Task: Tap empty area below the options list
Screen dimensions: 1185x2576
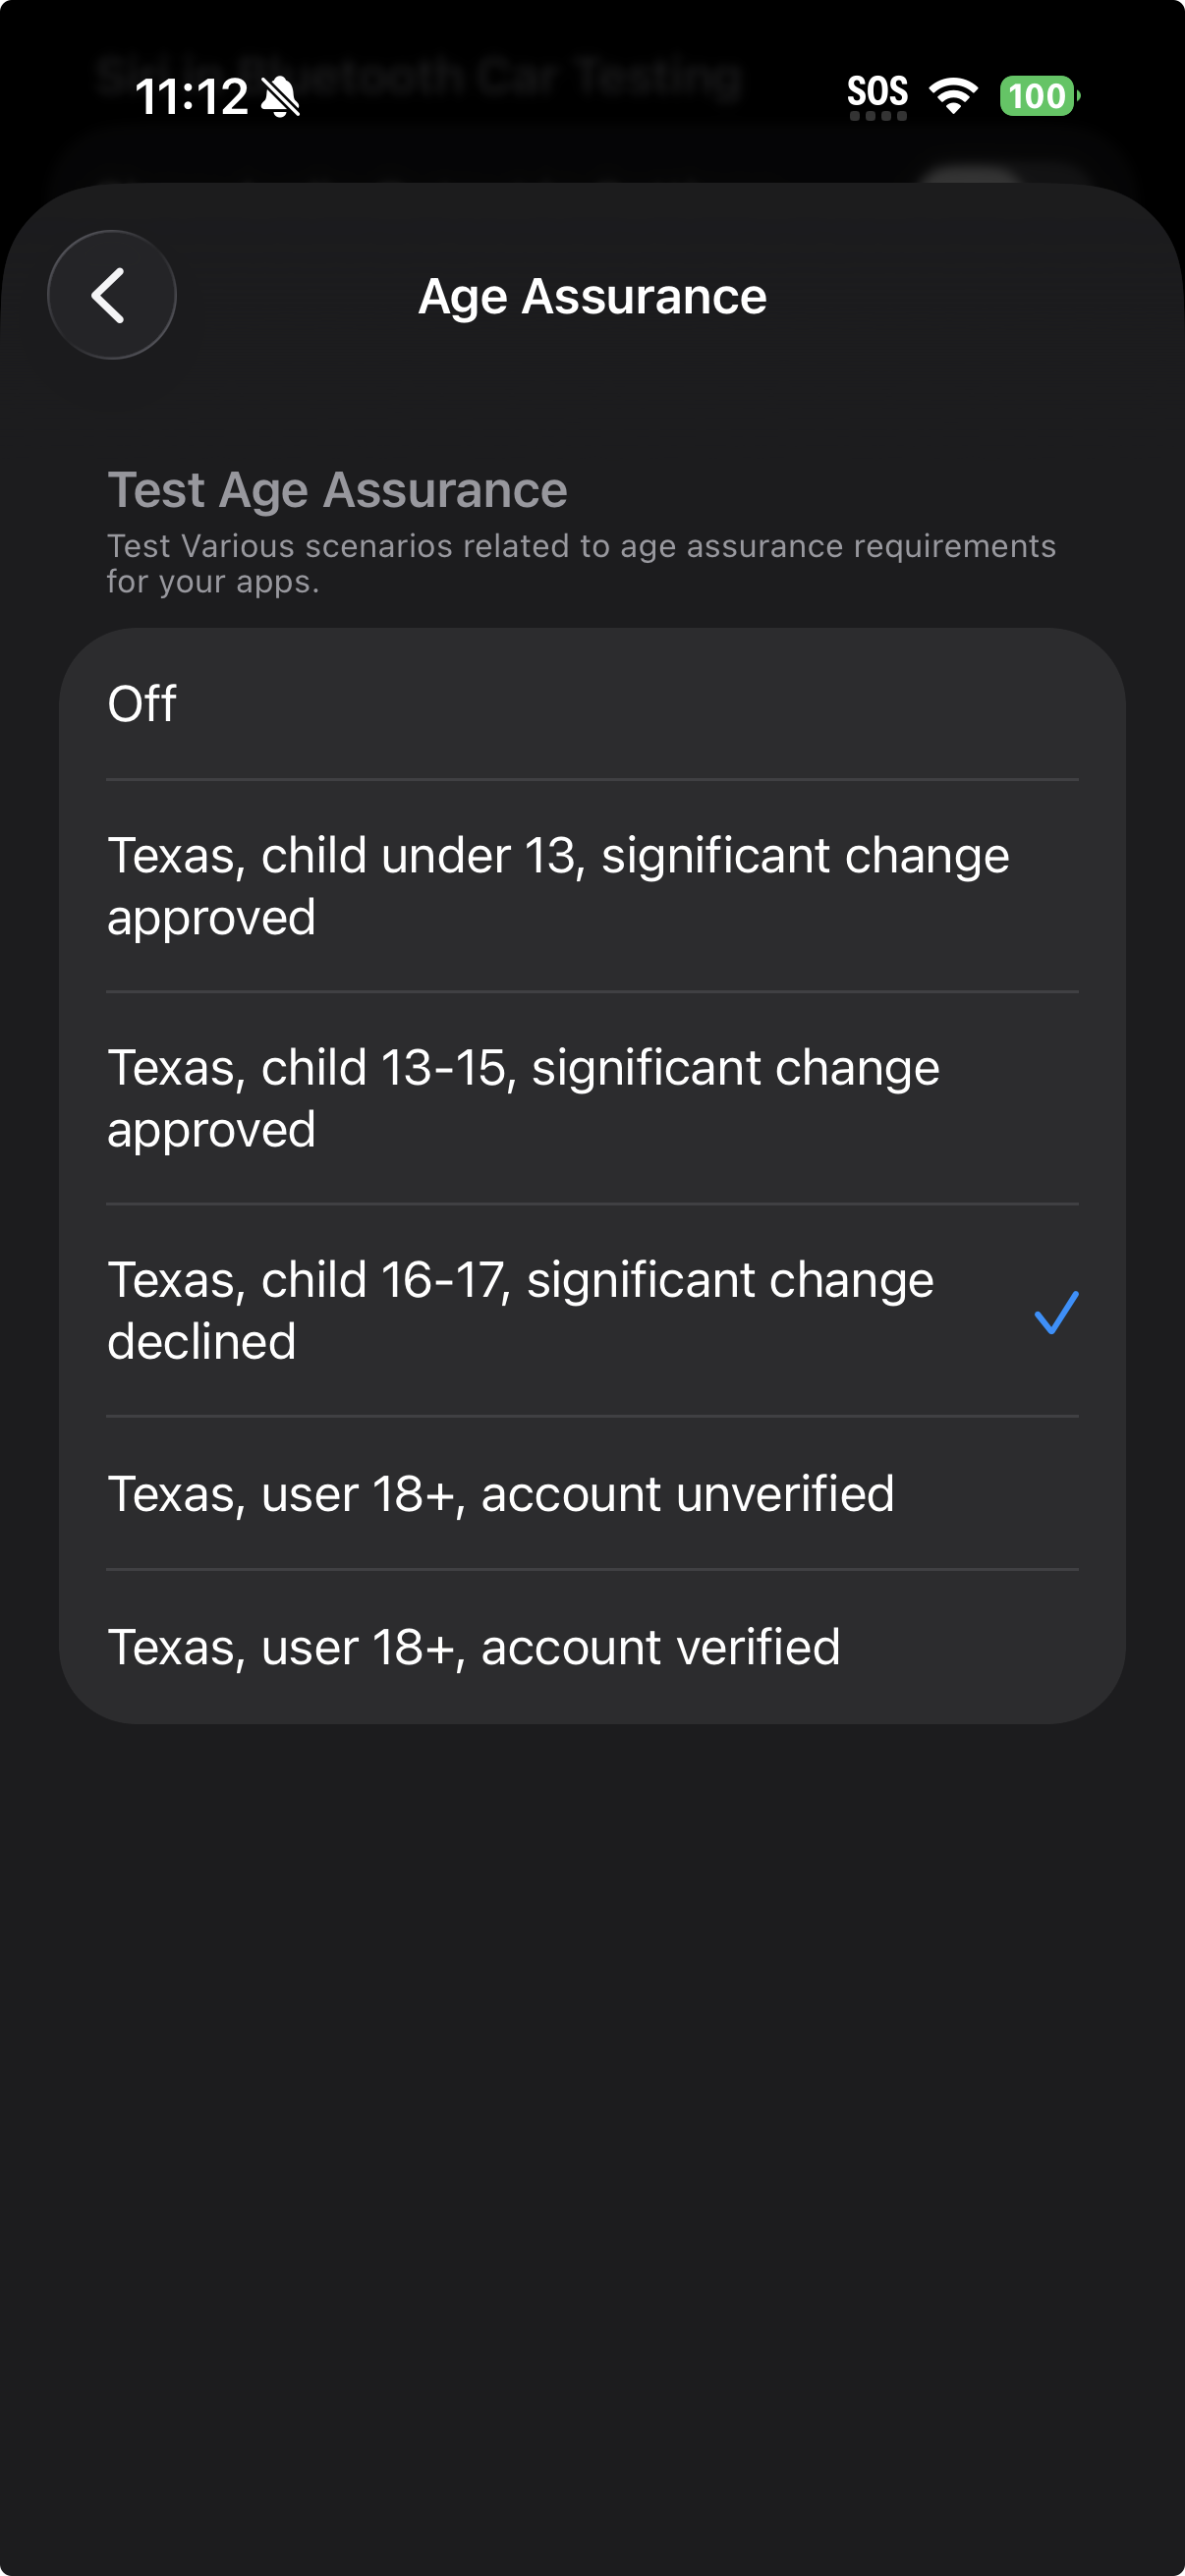Action: pos(592,2100)
